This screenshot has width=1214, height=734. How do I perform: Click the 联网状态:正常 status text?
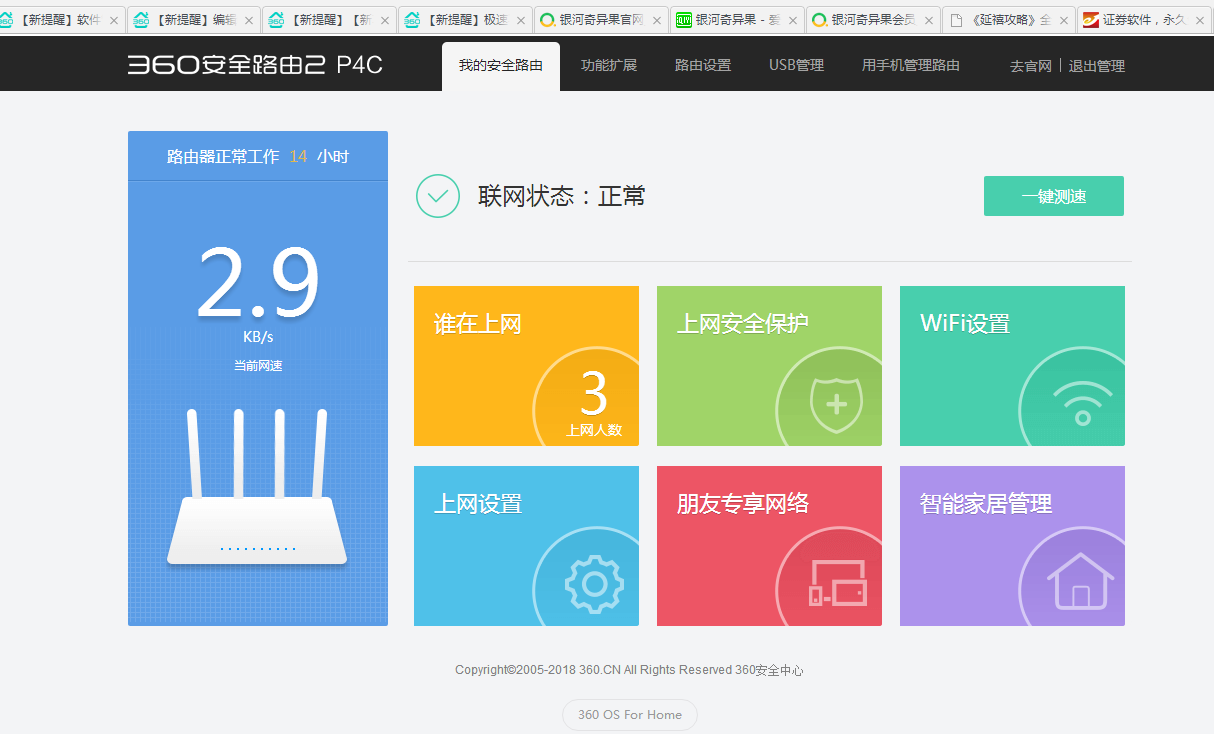coord(562,196)
